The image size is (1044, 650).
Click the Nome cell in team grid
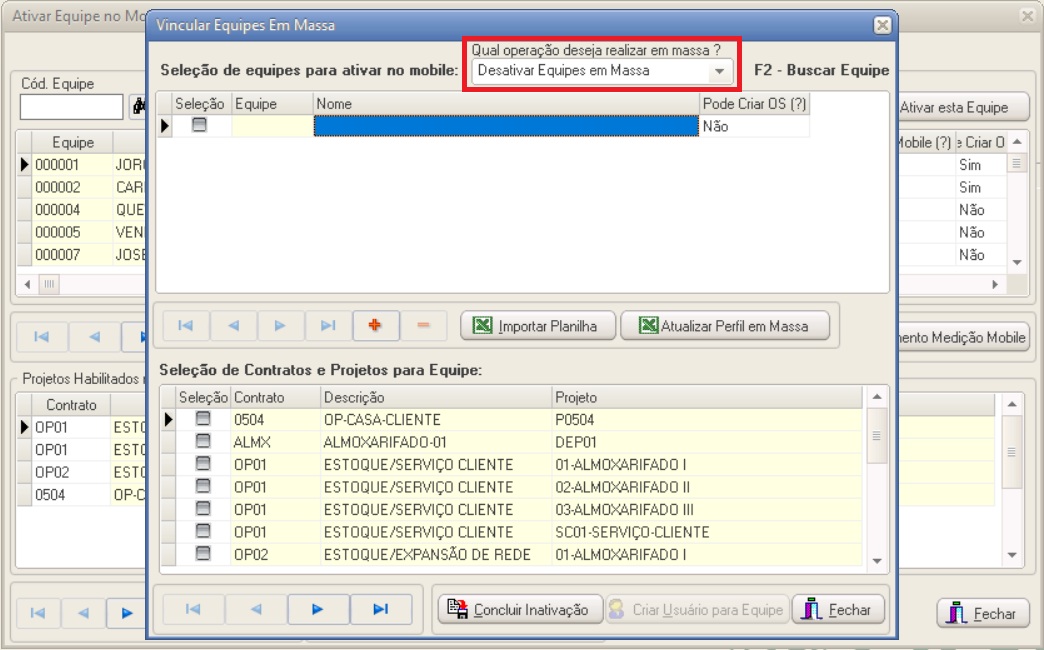point(505,126)
